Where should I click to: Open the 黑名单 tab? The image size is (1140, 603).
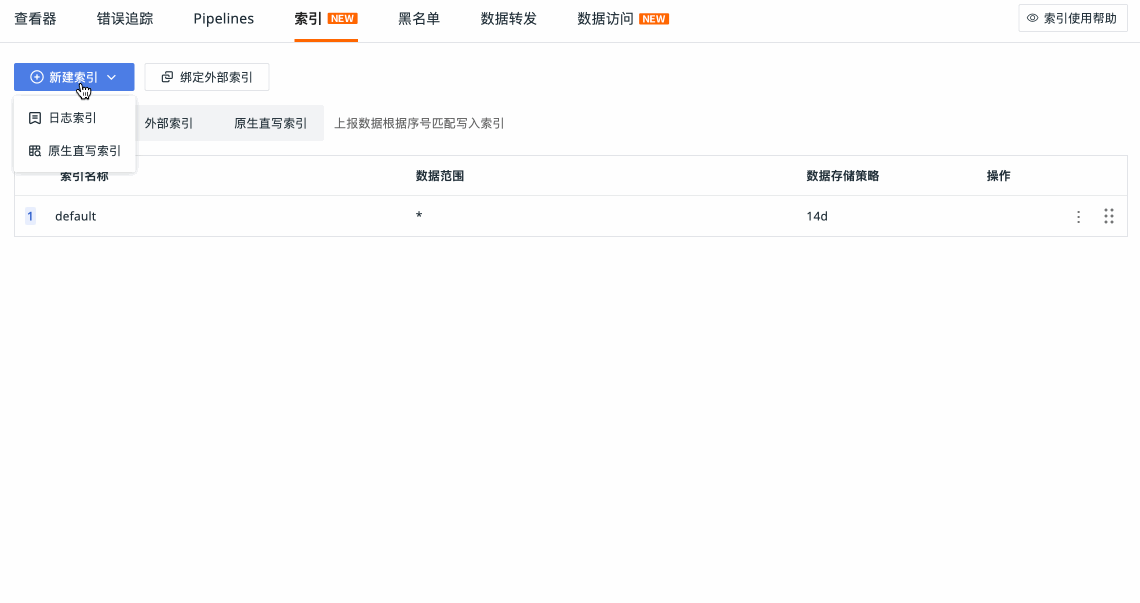pos(419,18)
